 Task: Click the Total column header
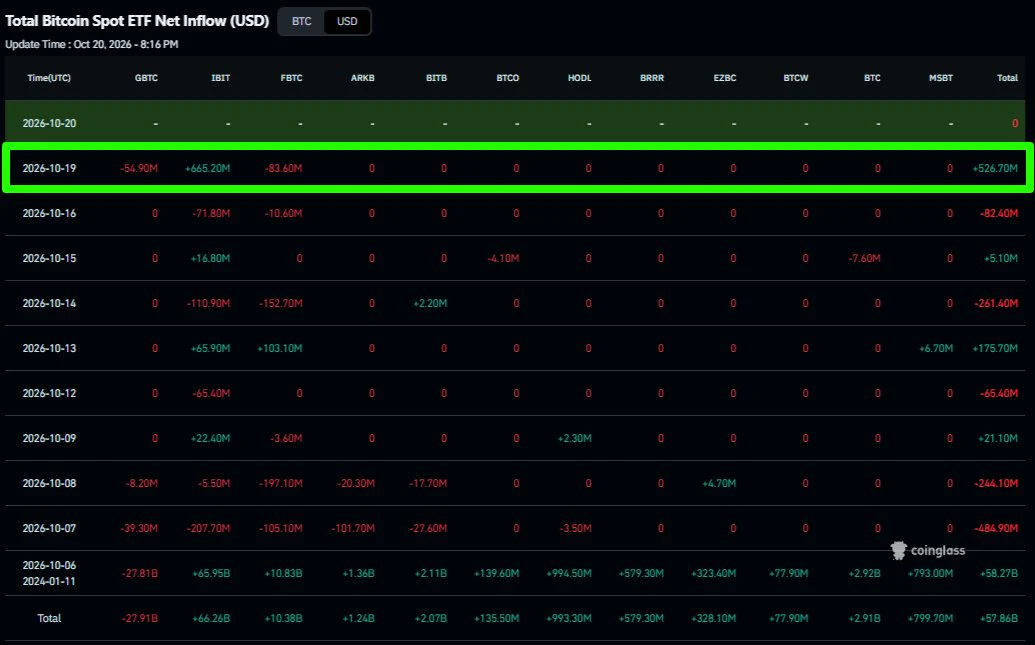pyautogui.click(x=1007, y=78)
